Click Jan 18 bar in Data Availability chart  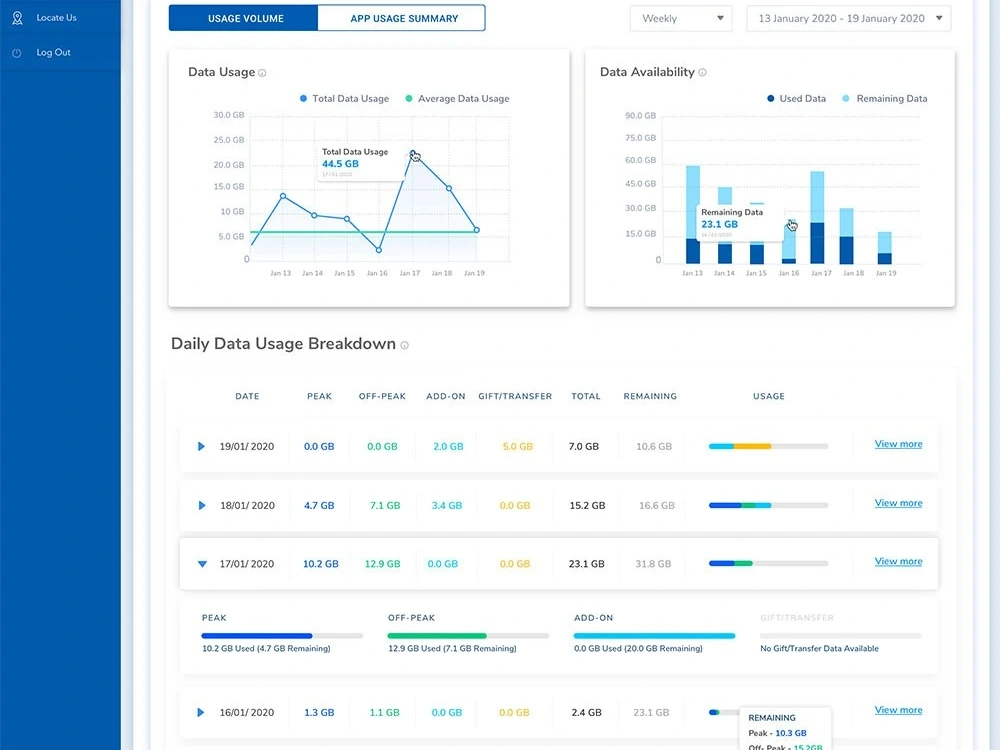point(846,236)
